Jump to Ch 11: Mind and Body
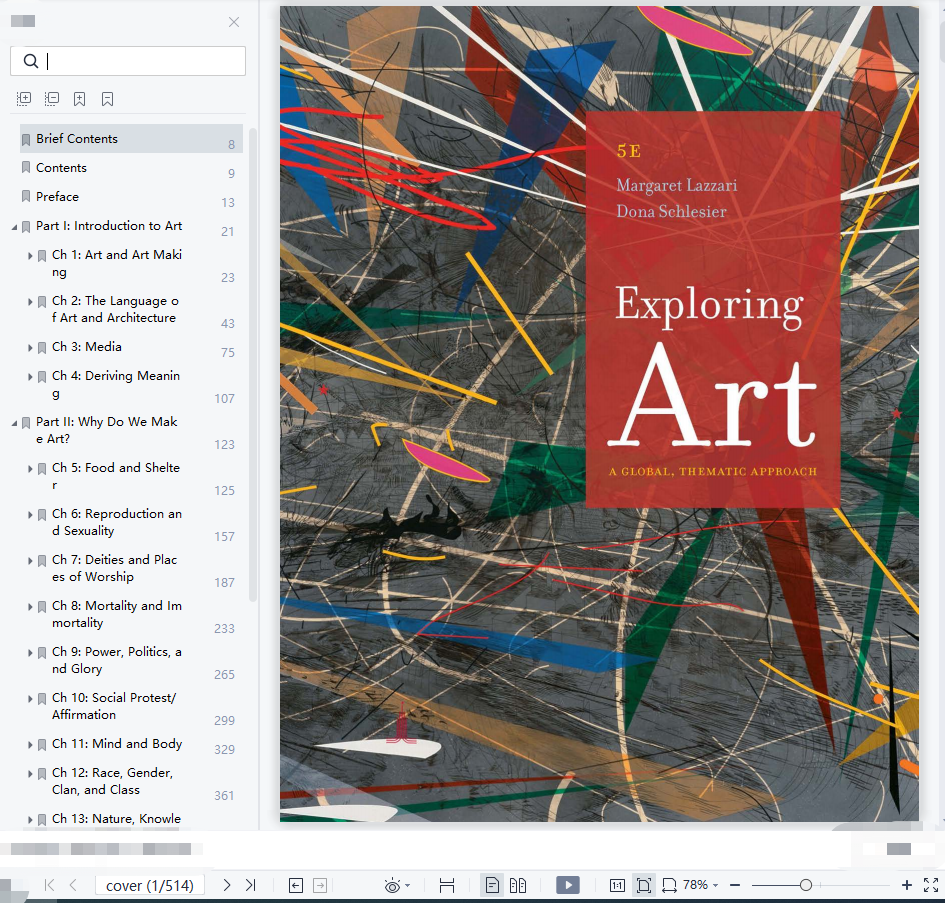The height and width of the screenshot is (903, 945). (117, 744)
